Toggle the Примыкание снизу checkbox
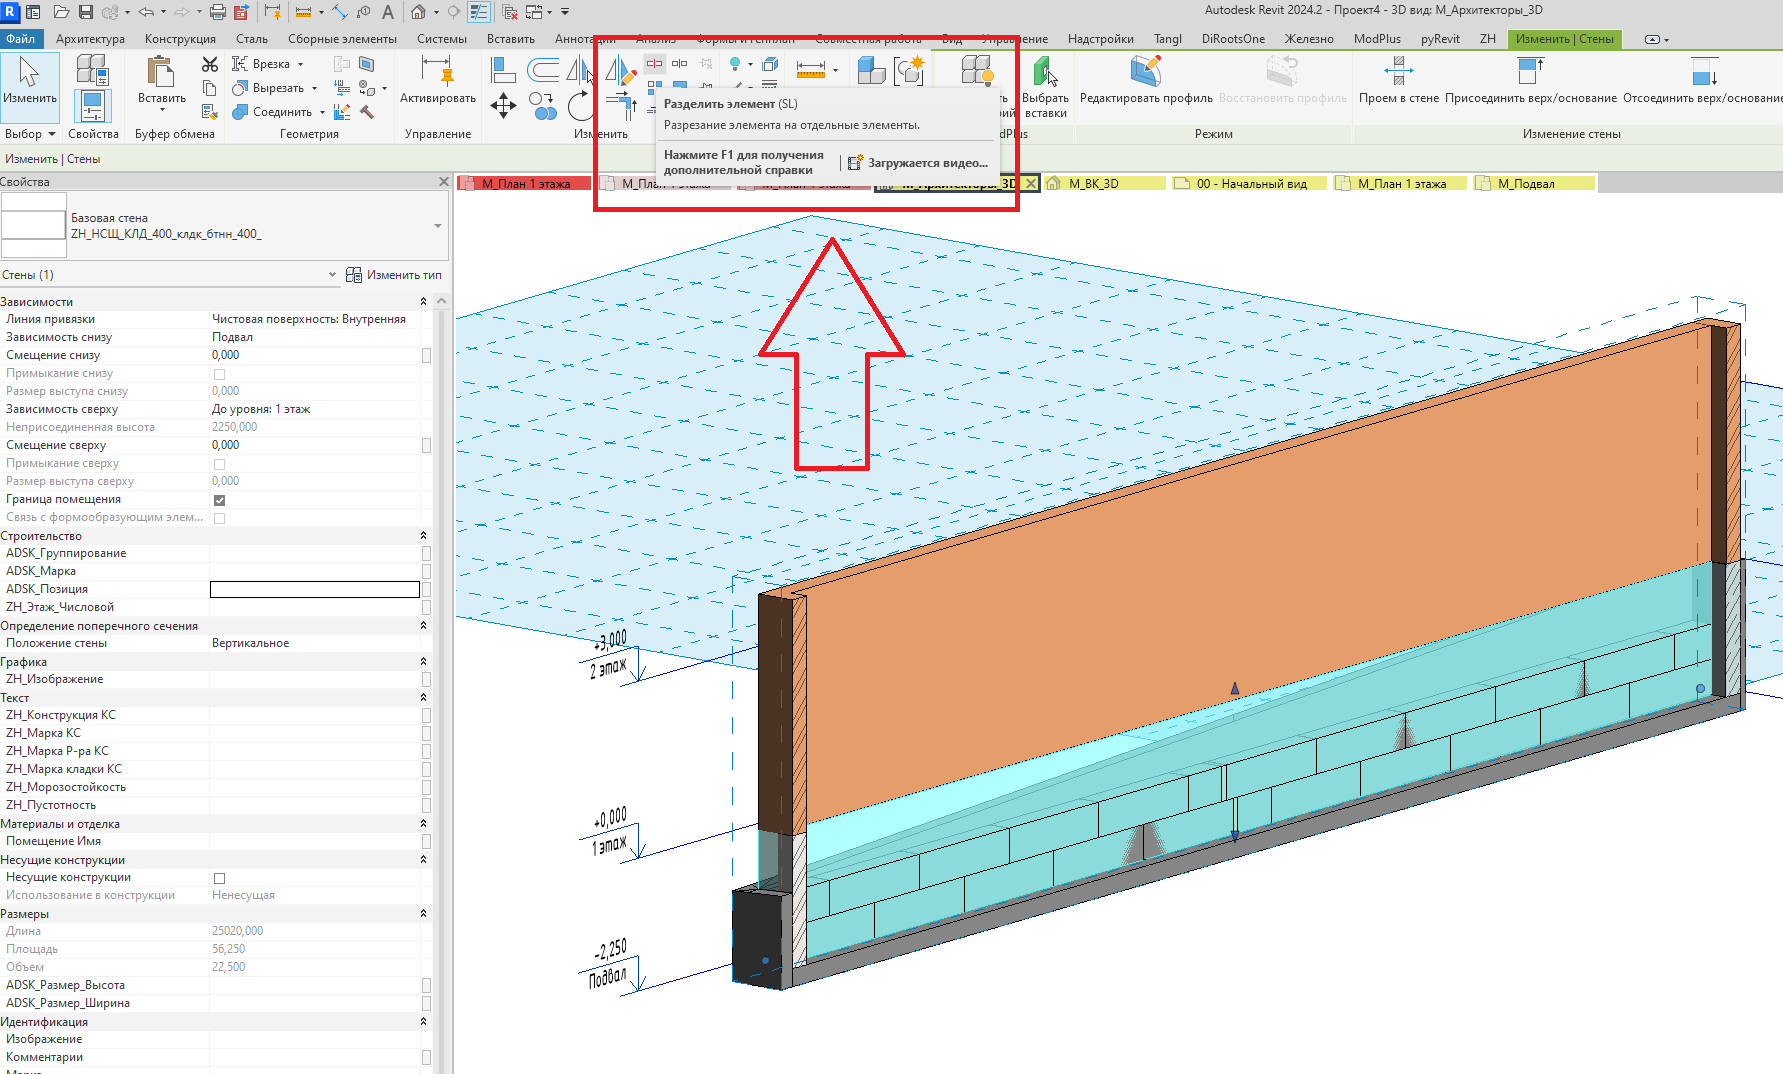The image size is (1783, 1074). pos(220,374)
